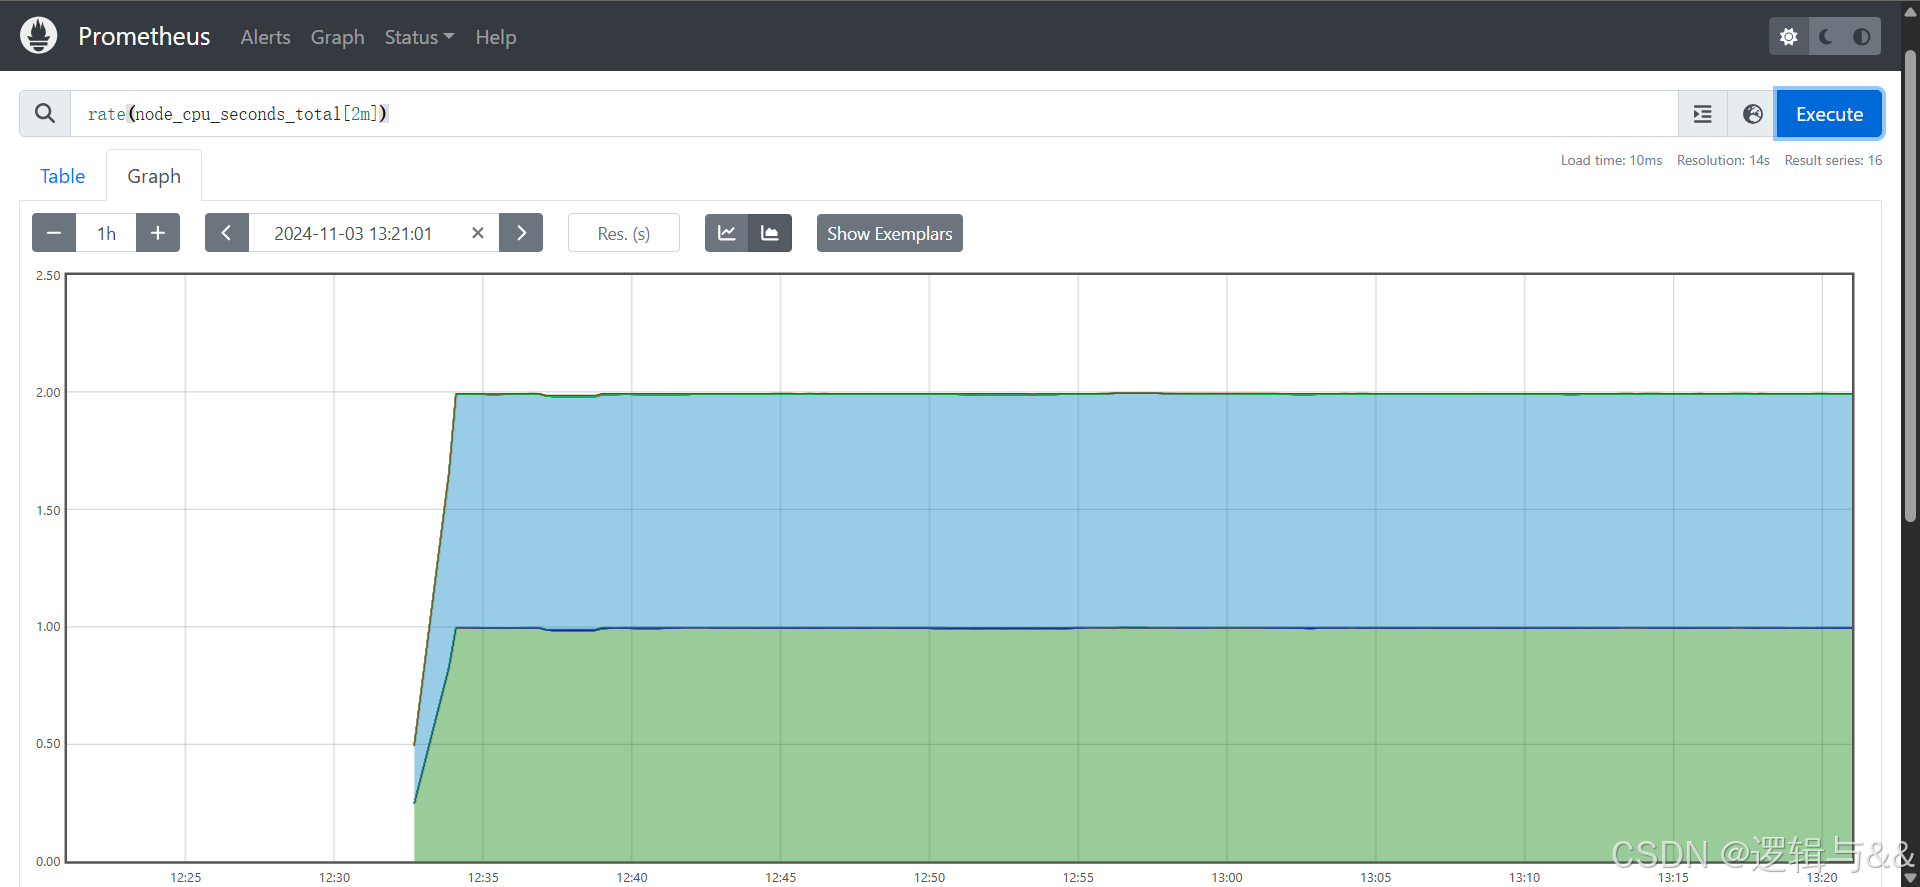The height and width of the screenshot is (887, 1920).
Task: Open the Alerts page
Action: pos(265,37)
